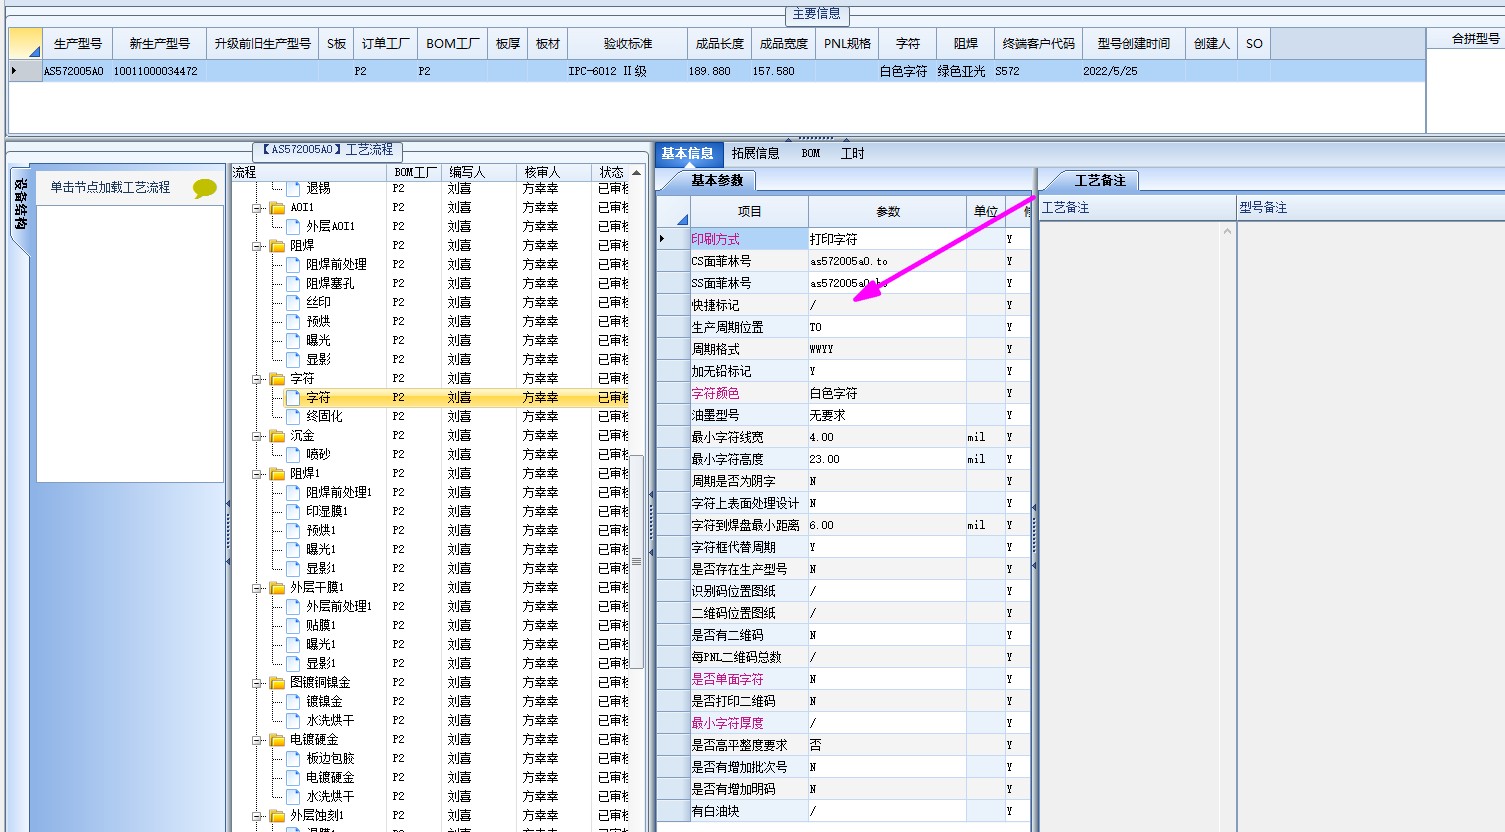Screen dimensions: 1505x832
Task: Click the 图镀铜镍金 folder icon
Action: (277, 683)
